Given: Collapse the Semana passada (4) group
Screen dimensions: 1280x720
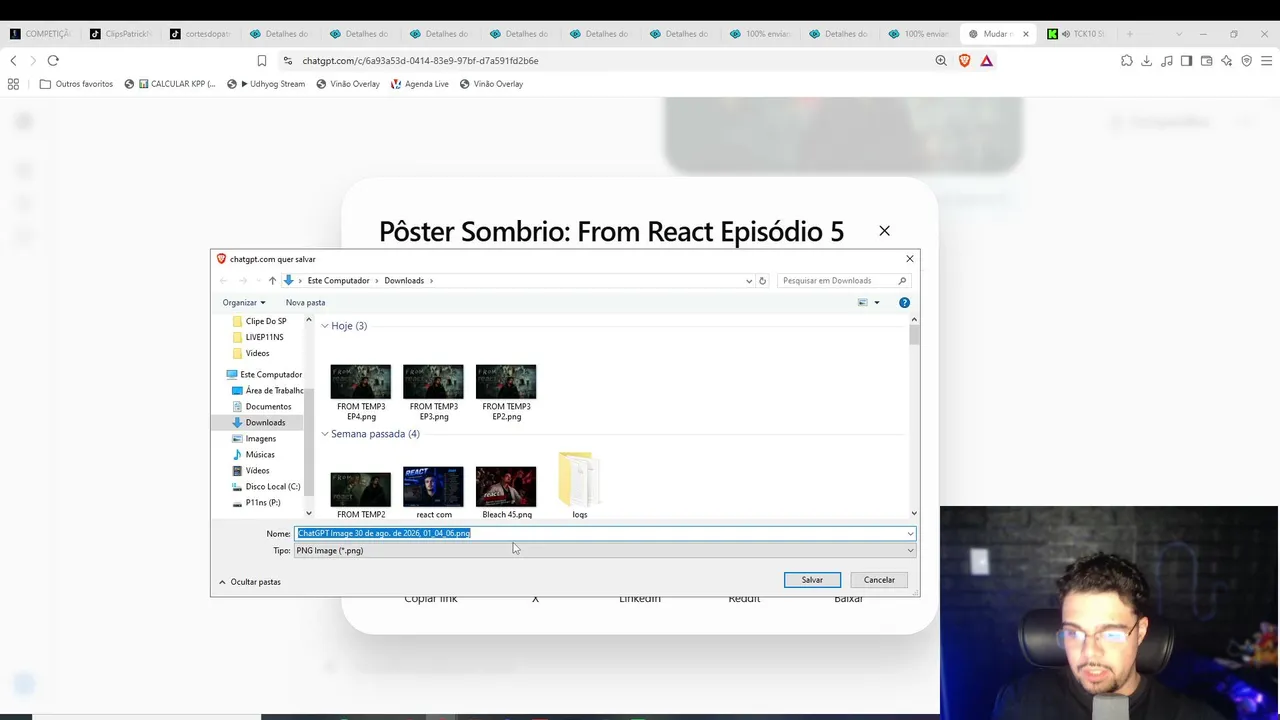Looking at the screenshot, I should pos(325,434).
